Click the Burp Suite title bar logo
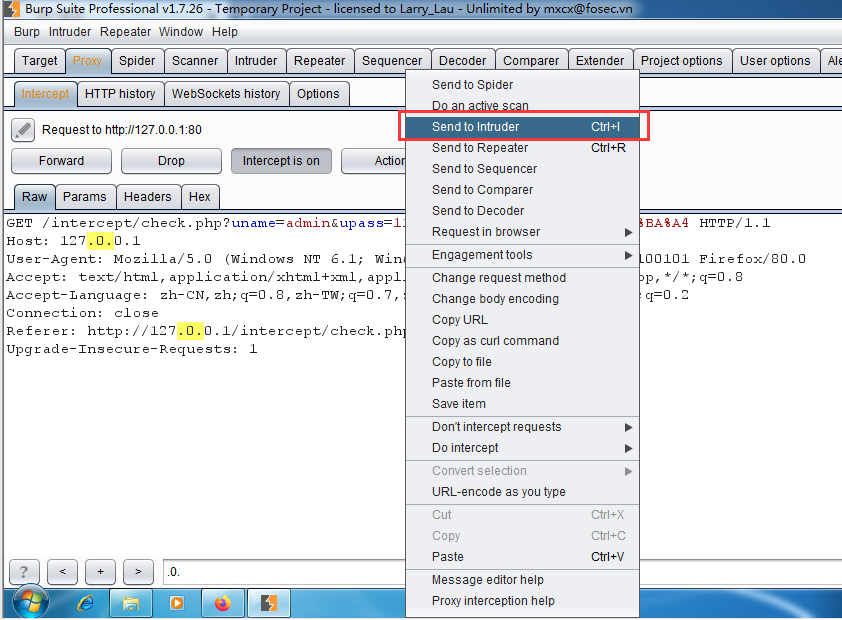This screenshot has width=842, height=620. click(13, 9)
